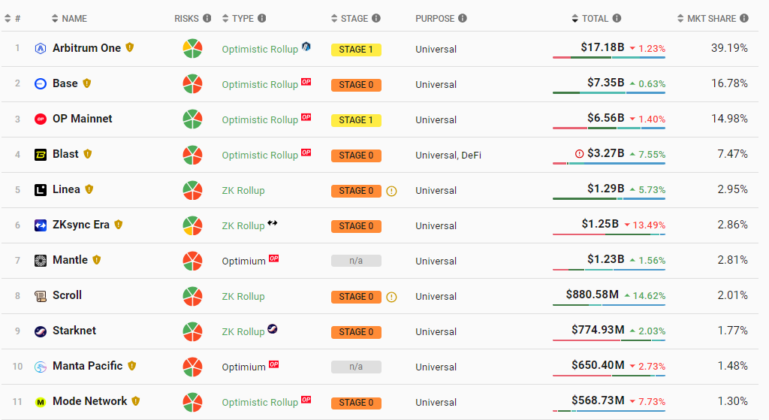This screenshot has width=769, height=420.
Task: Click the risk pie chart for Mantle
Action: pos(193,261)
